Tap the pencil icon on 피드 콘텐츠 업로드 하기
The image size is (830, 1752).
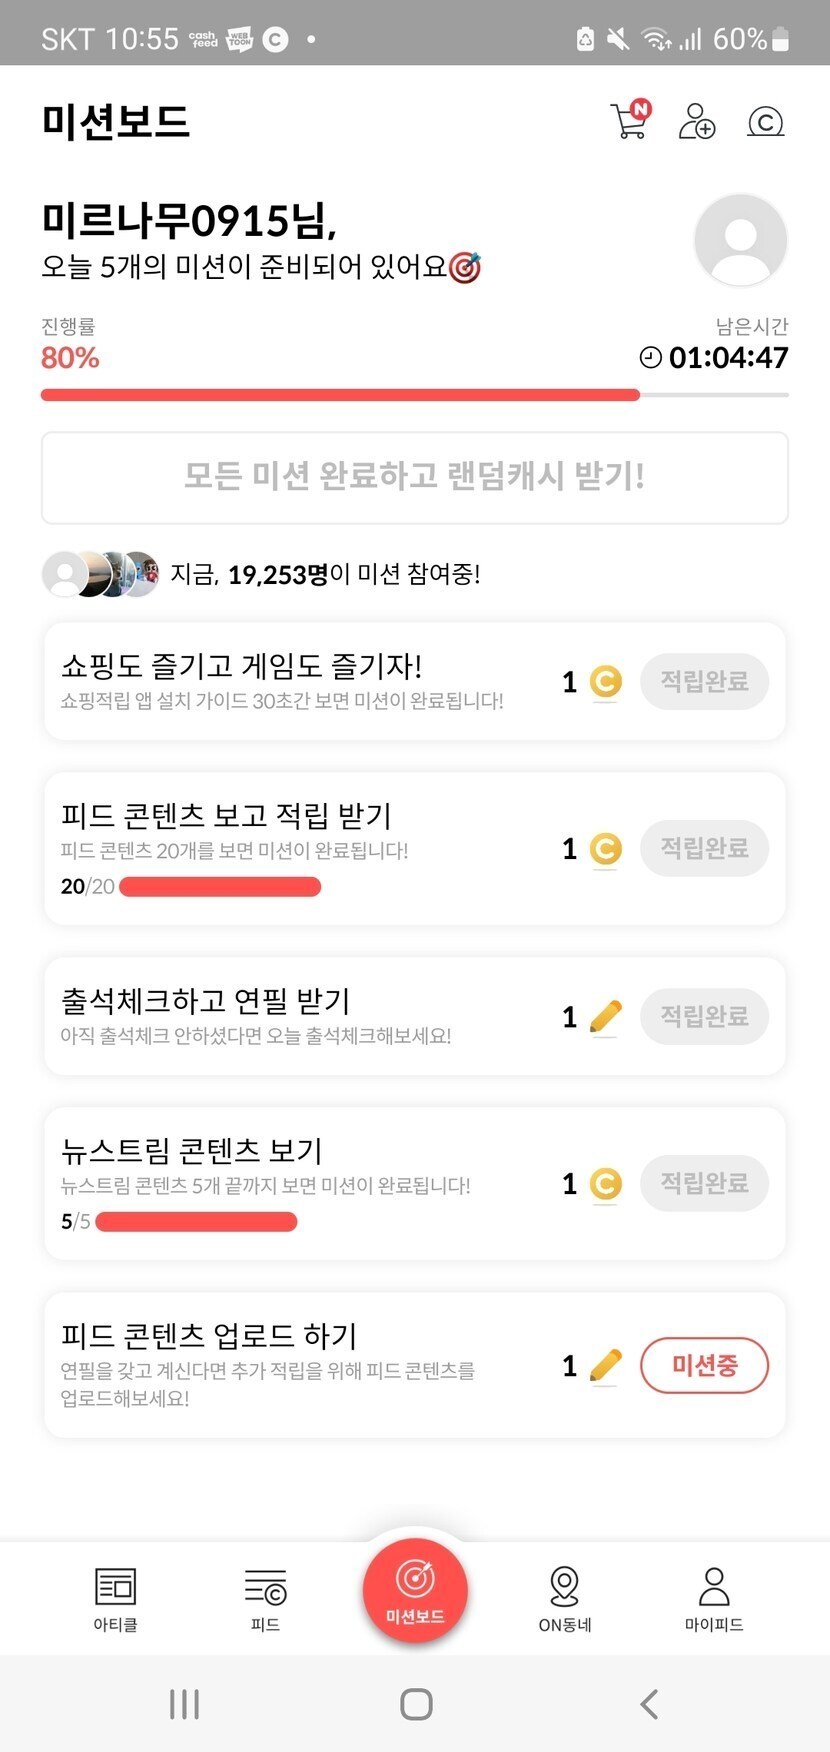[605, 1365]
